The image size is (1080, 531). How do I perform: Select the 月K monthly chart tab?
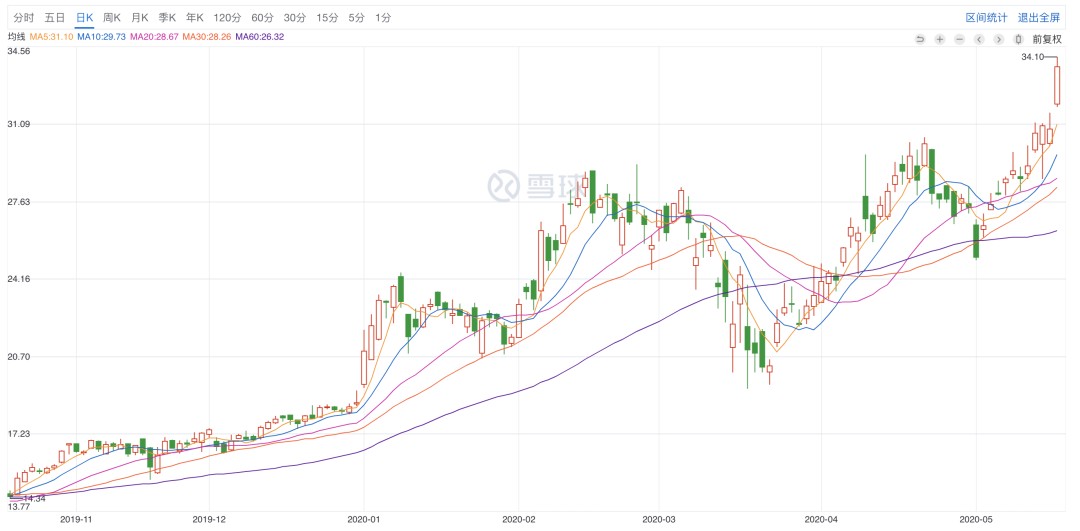140,18
